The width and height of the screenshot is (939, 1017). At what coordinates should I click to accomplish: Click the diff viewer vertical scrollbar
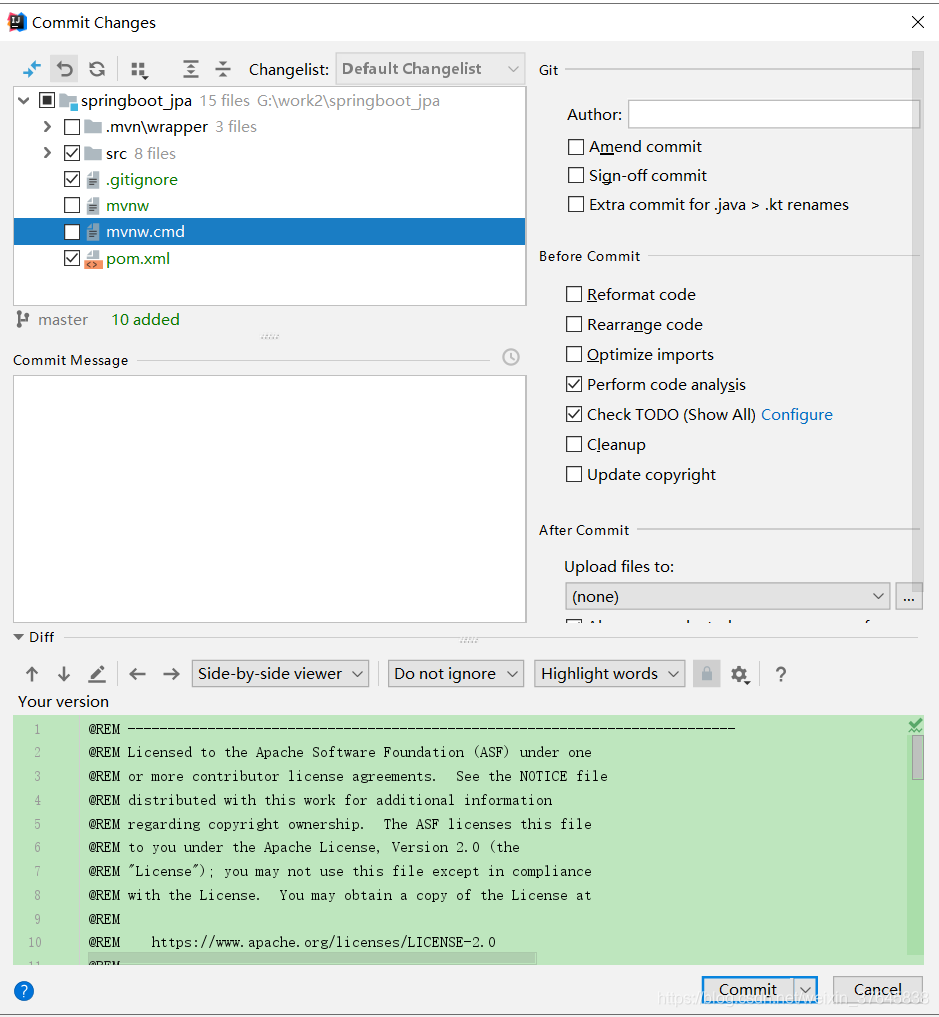[918, 758]
